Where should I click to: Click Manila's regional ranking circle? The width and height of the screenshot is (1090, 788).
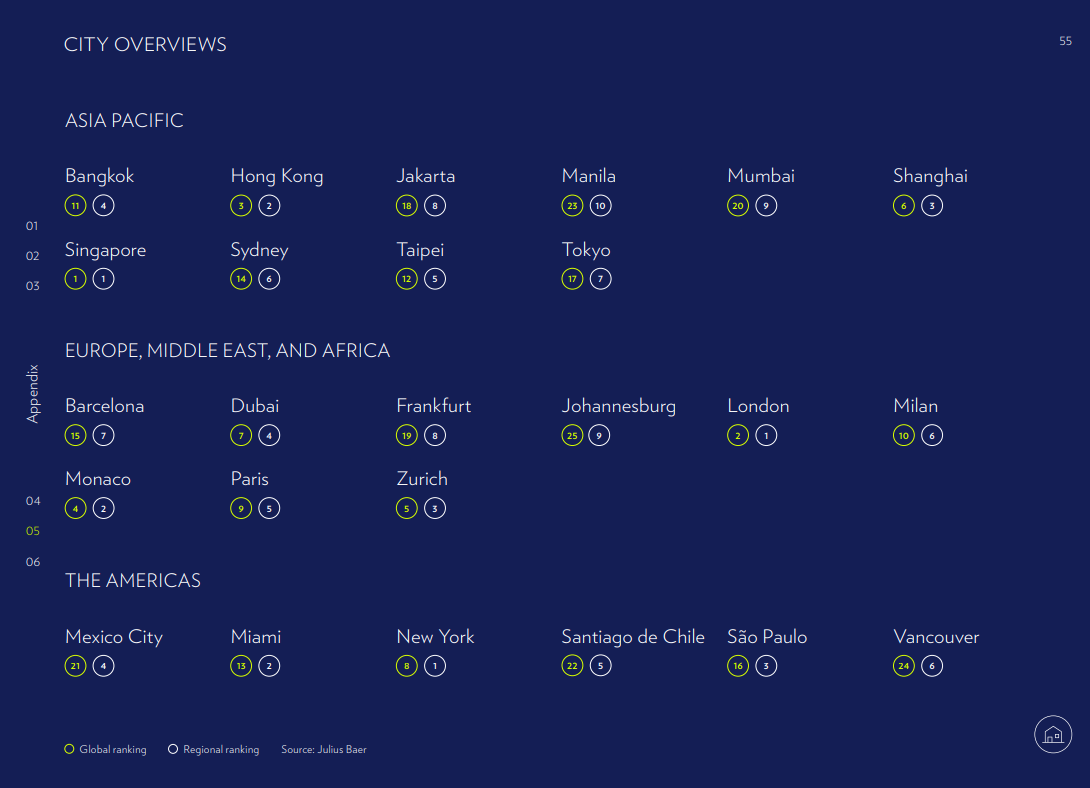(x=600, y=206)
